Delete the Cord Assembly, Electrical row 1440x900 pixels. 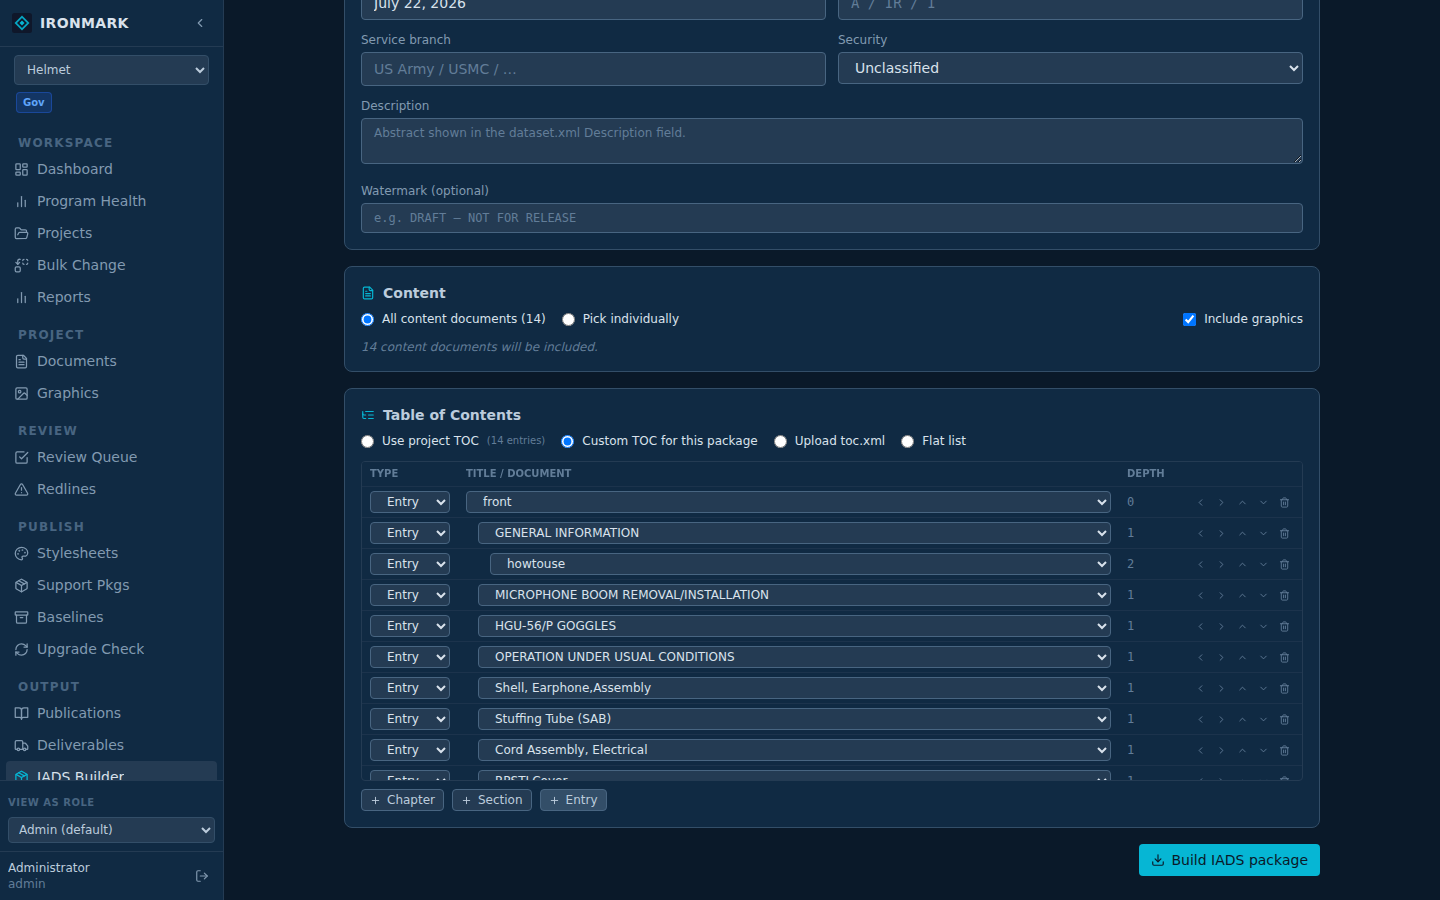[1285, 751]
